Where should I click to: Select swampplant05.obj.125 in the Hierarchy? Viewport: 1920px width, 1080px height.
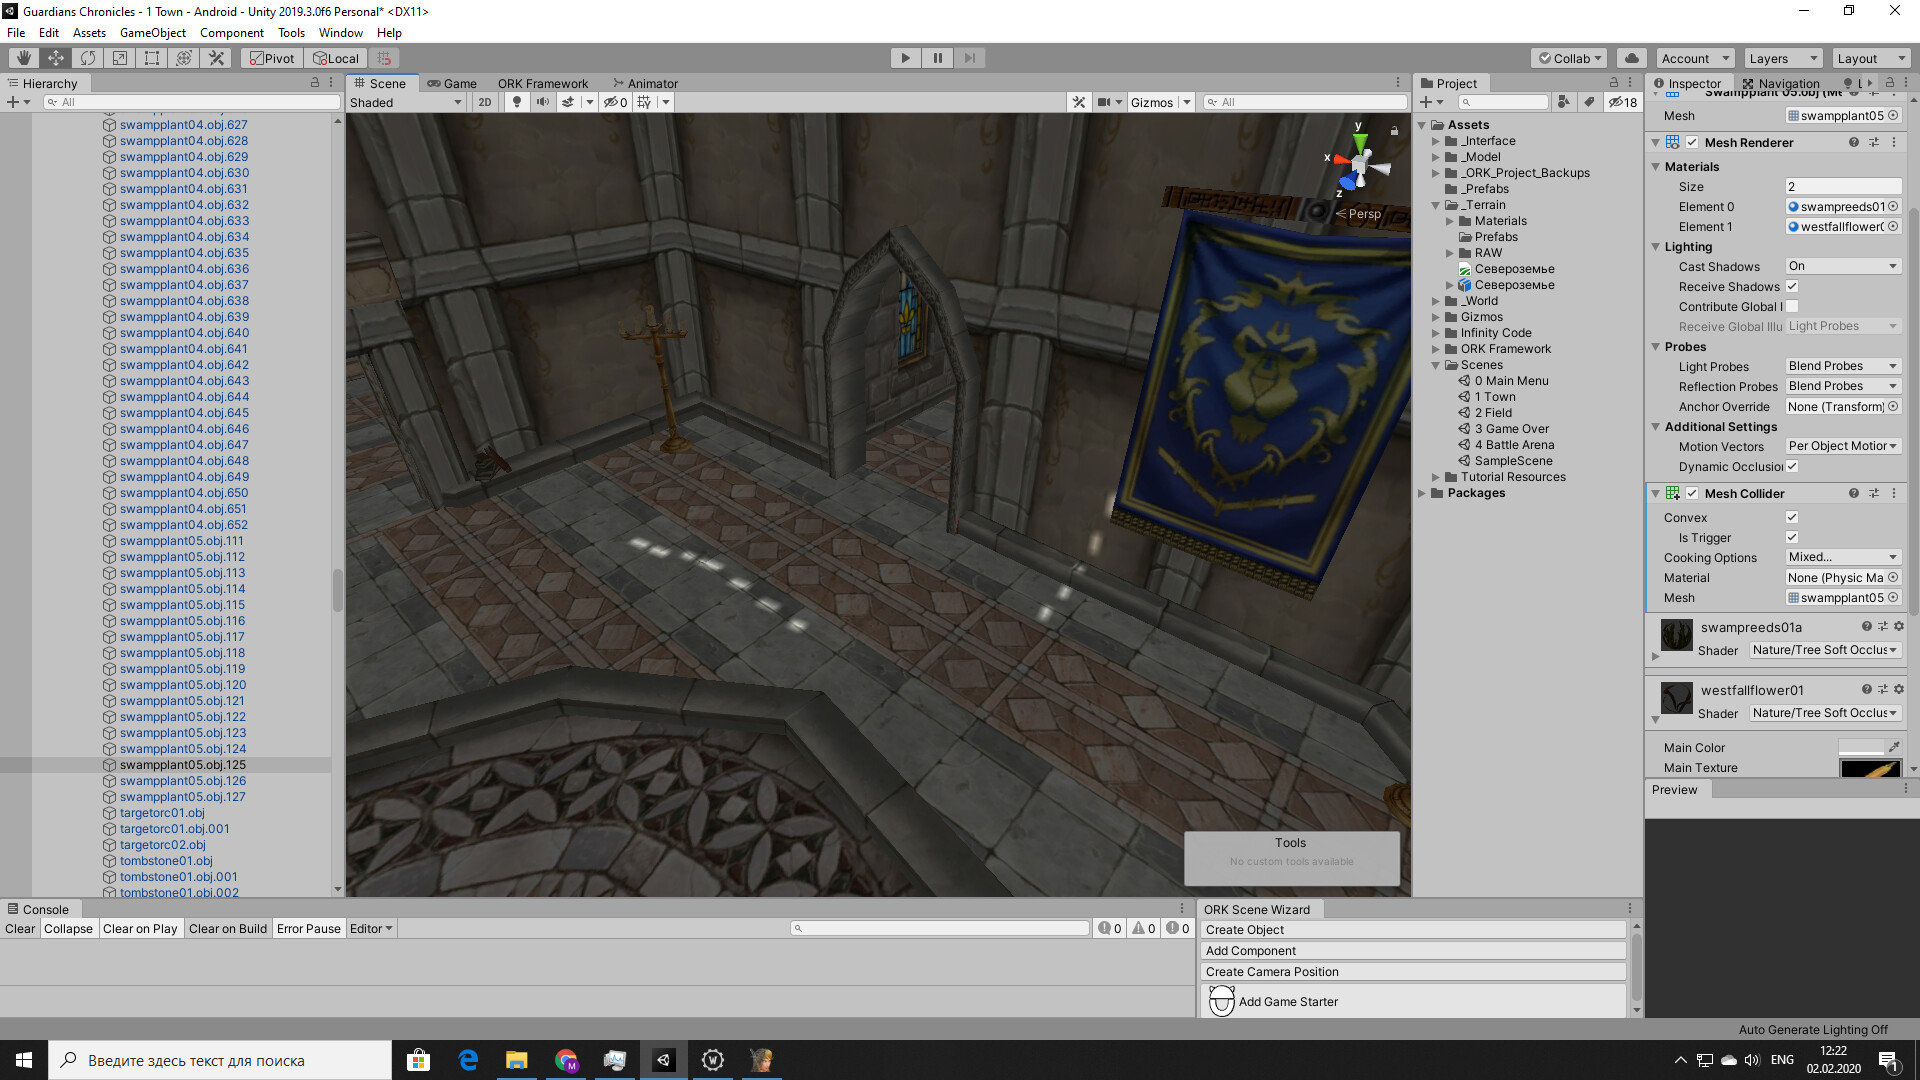[x=183, y=764]
